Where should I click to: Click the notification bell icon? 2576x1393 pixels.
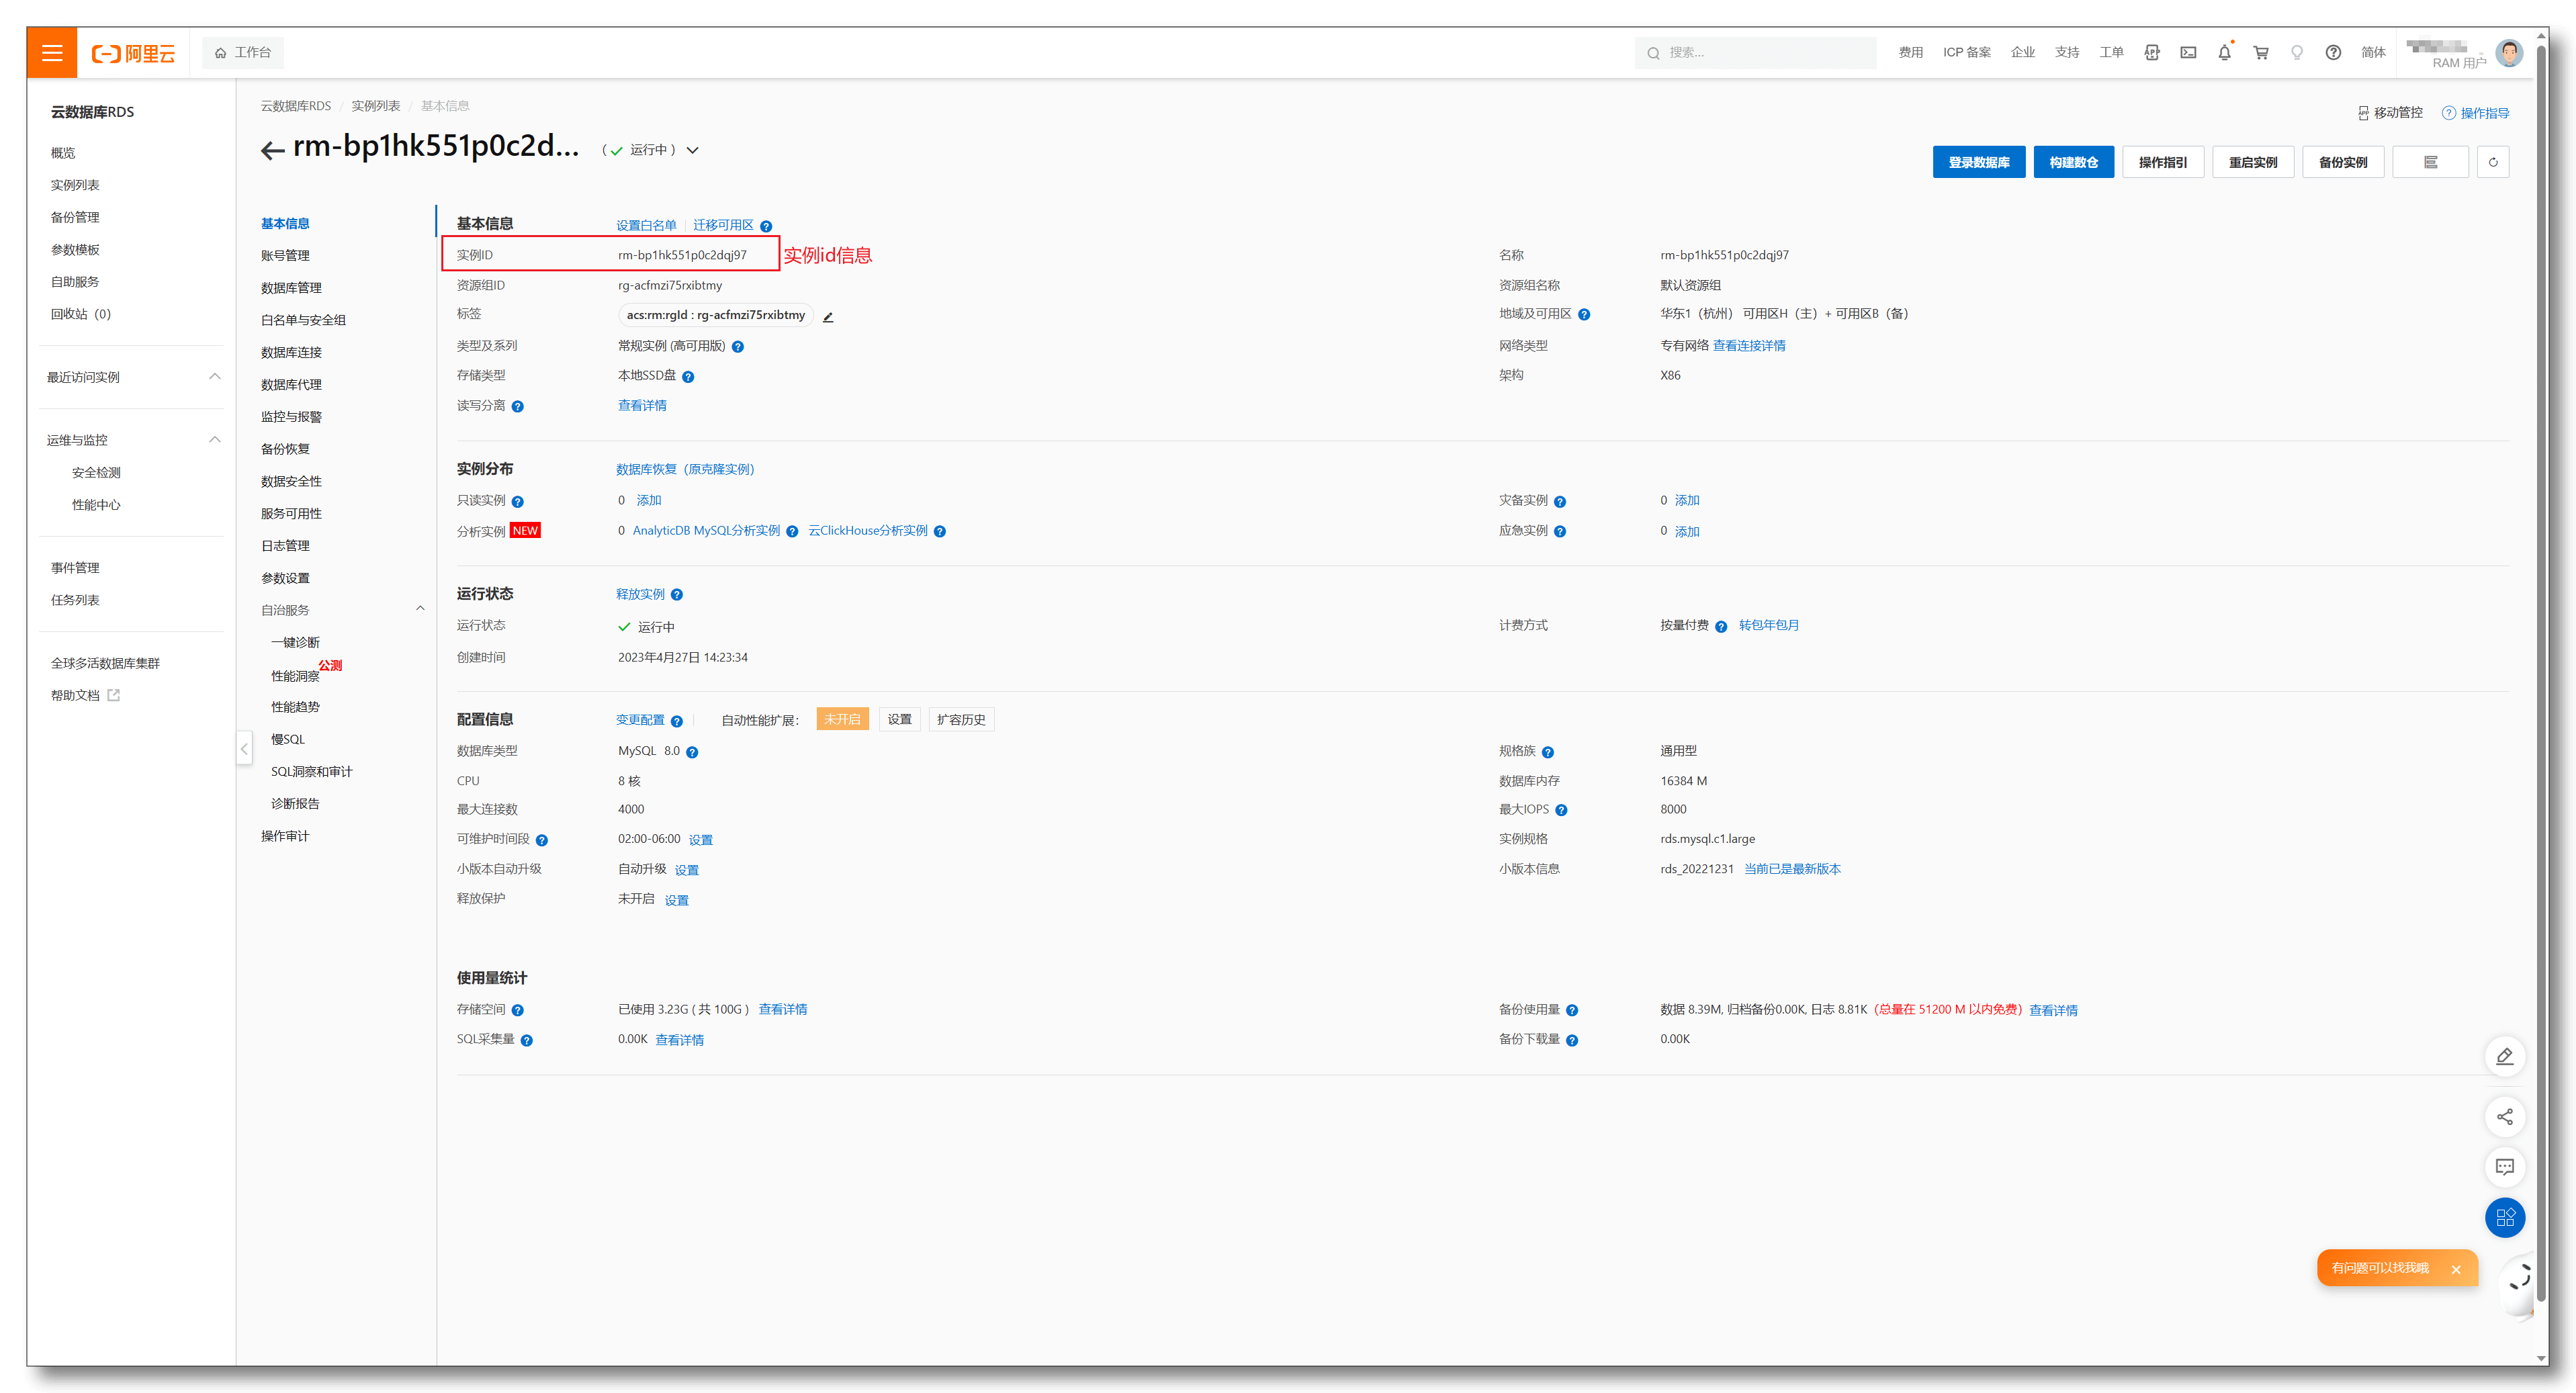(2224, 53)
